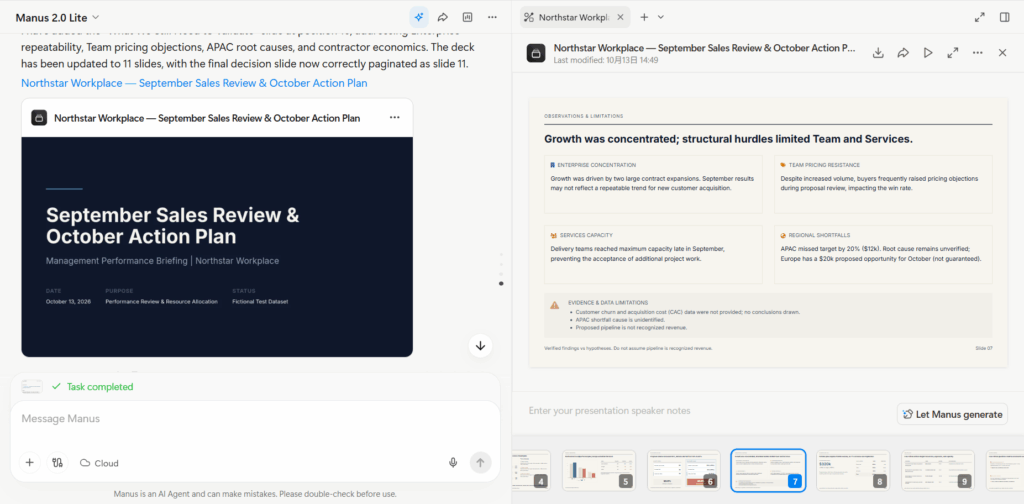Toggle the side panel layout icon

tap(1004, 18)
